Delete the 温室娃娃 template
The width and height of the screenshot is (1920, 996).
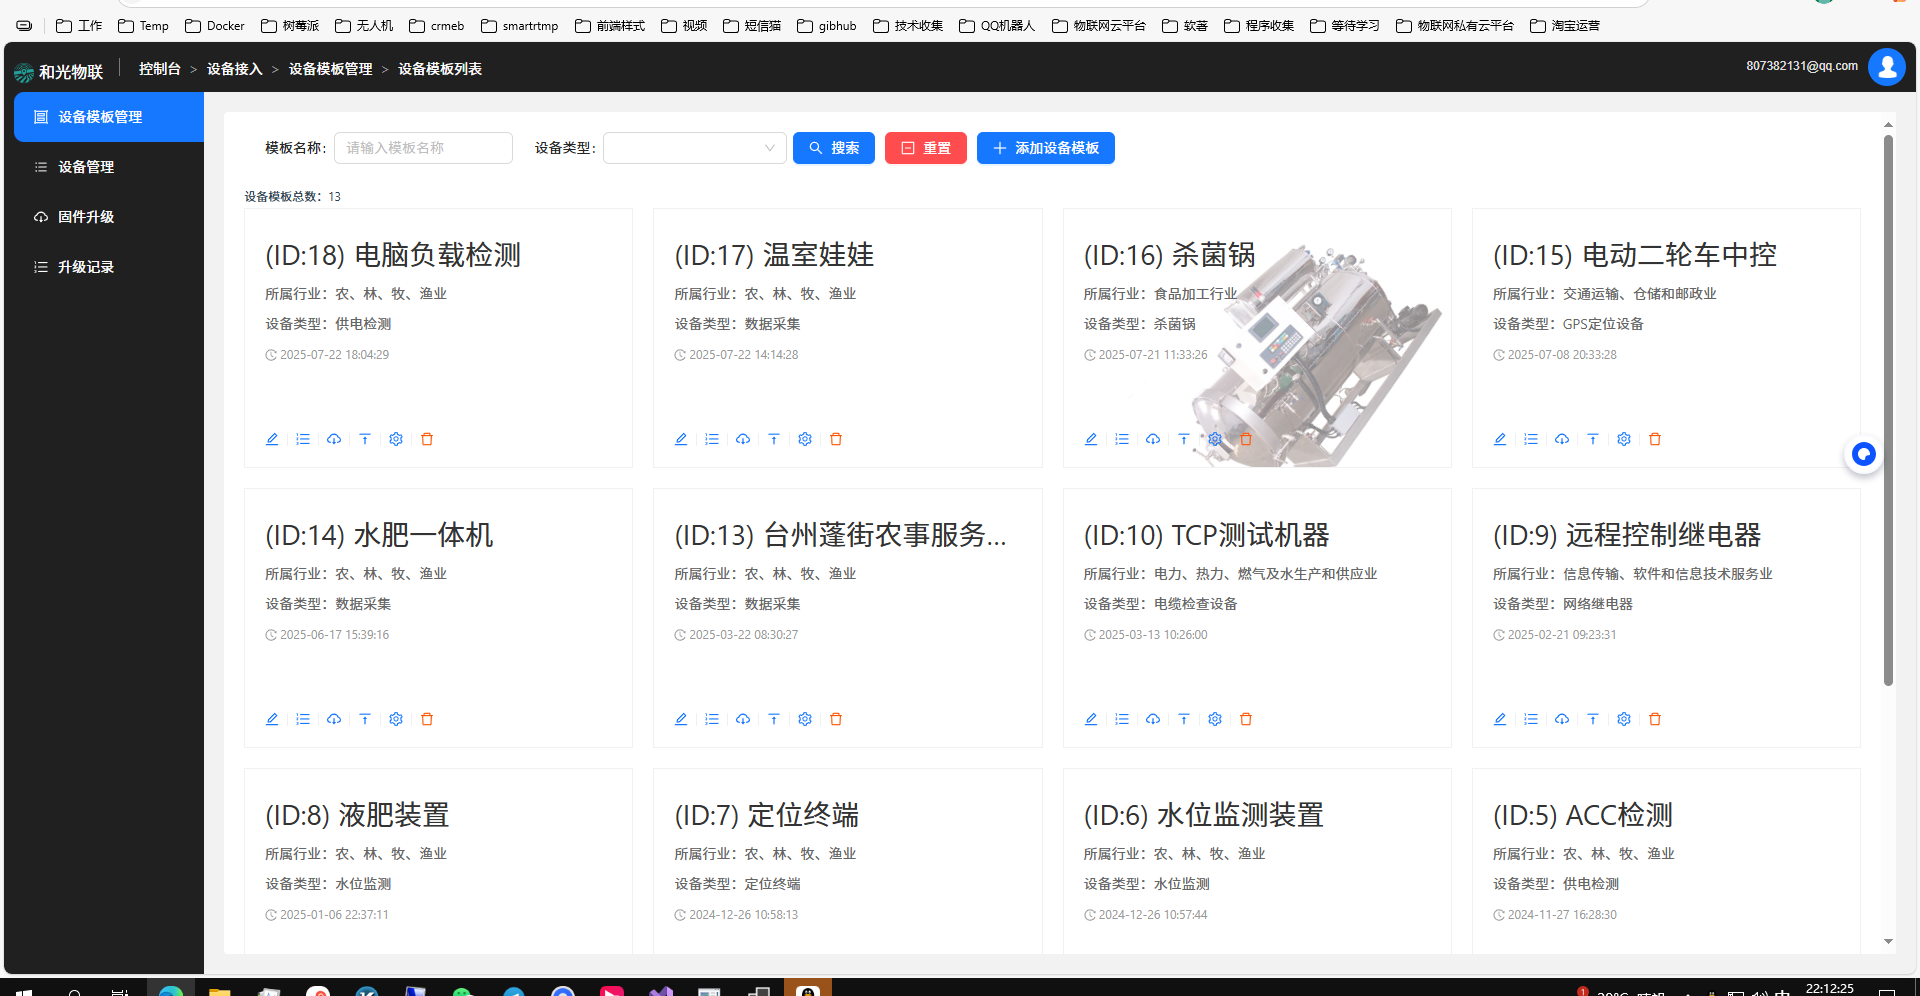[836, 439]
